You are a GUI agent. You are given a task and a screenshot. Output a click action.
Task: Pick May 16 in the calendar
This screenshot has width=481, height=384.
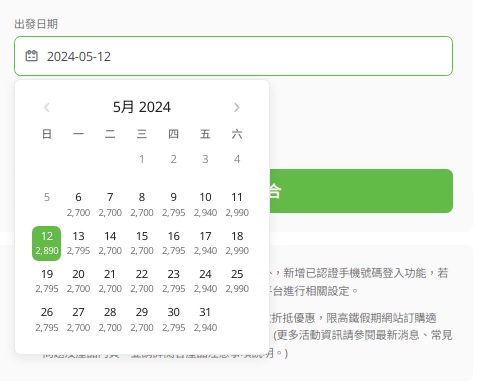173,243
